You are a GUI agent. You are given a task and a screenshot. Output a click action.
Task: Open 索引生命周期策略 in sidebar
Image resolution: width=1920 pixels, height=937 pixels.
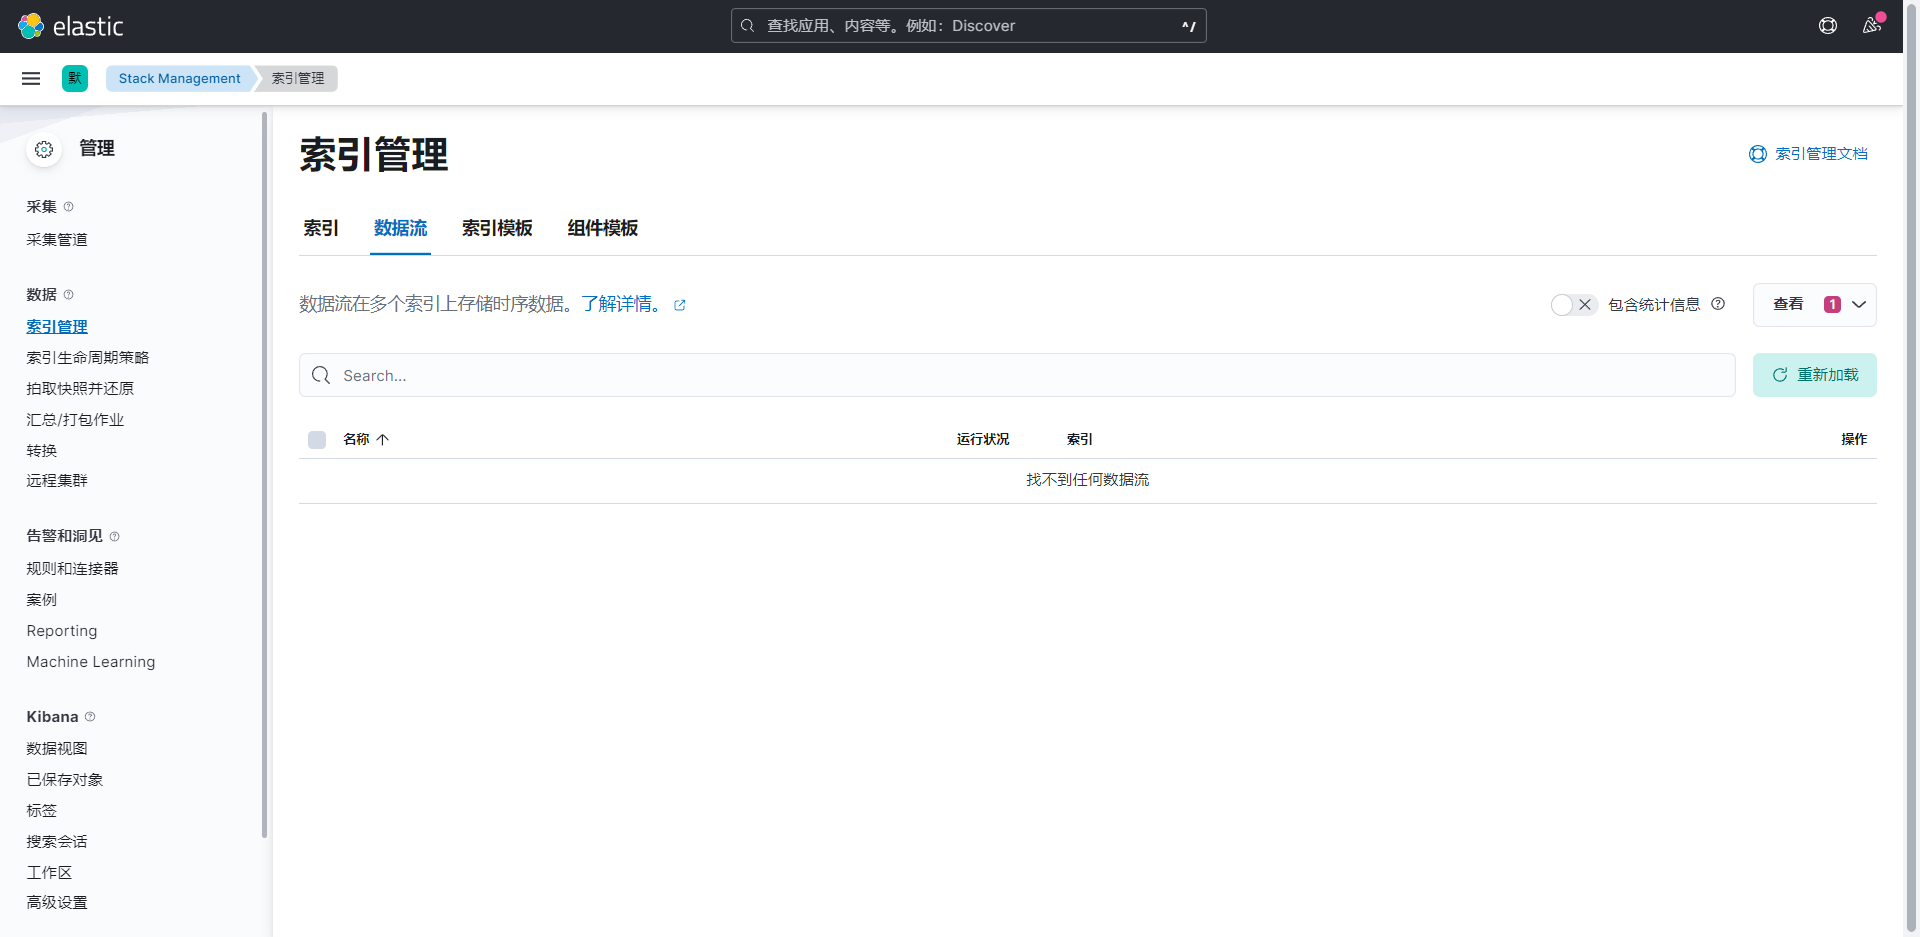[x=88, y=358]
